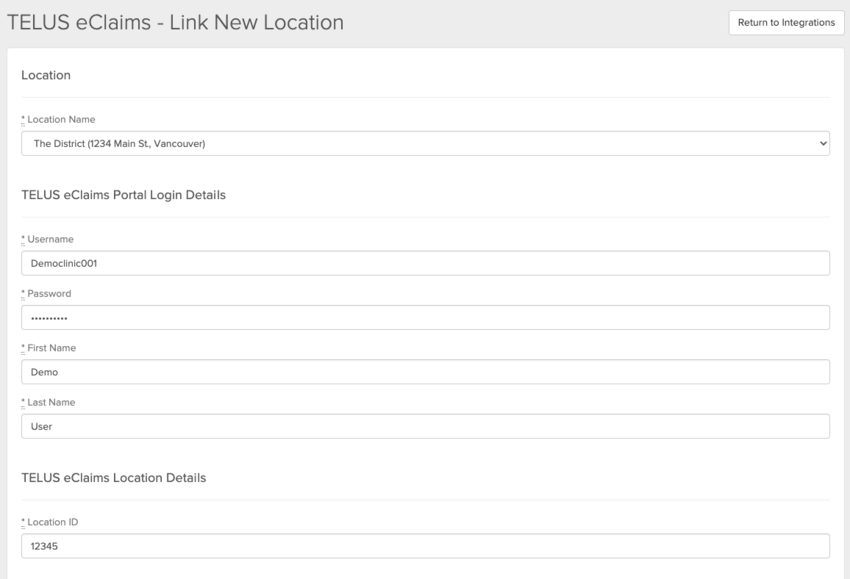
Task: Click the Location ID field label
Action: (x=52, y=522)
